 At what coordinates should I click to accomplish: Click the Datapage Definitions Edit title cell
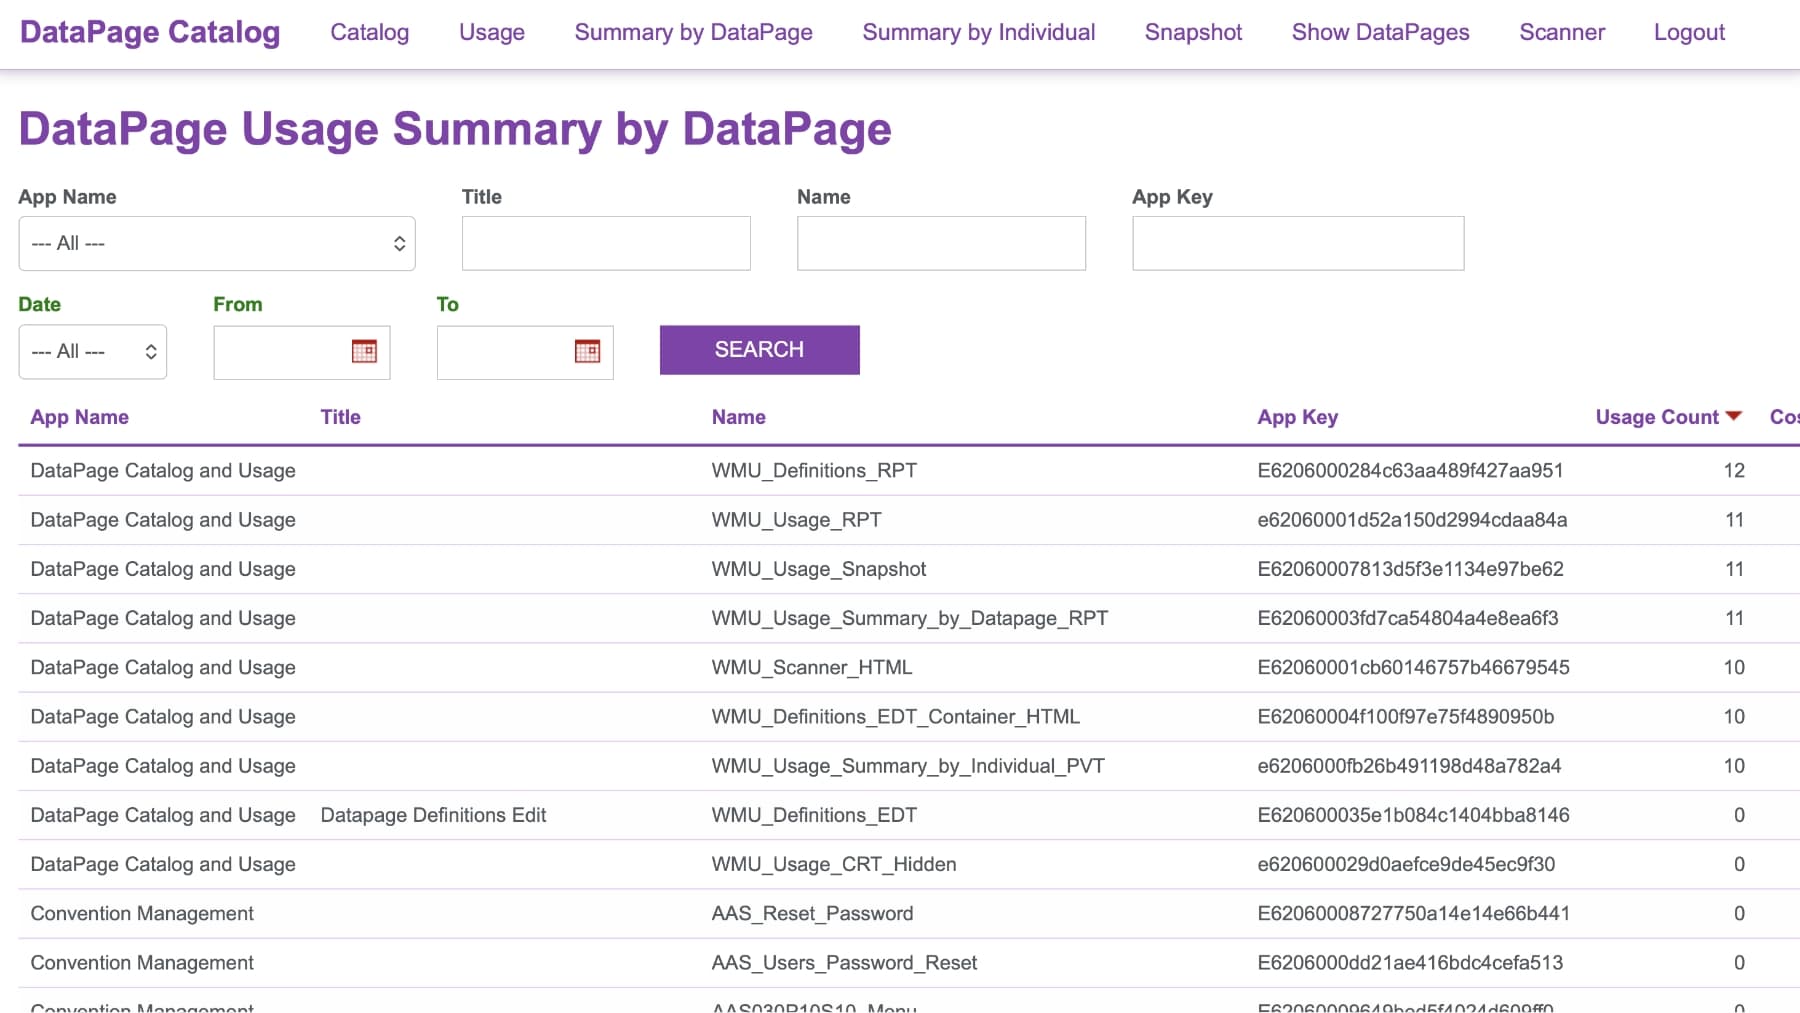(433, 815)
